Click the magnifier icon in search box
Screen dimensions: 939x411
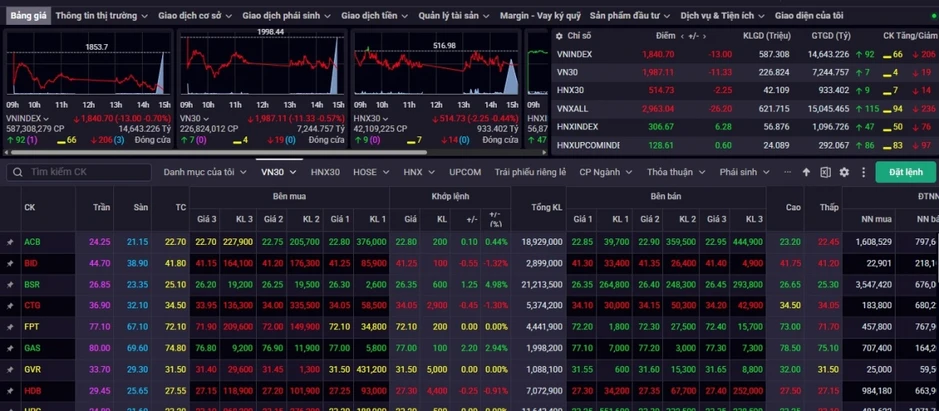click(17, 172)
